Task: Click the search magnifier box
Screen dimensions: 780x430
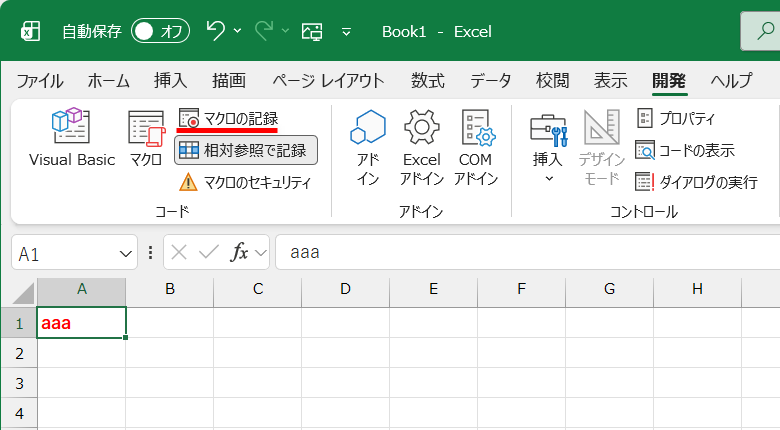Action: click(761, 31)
